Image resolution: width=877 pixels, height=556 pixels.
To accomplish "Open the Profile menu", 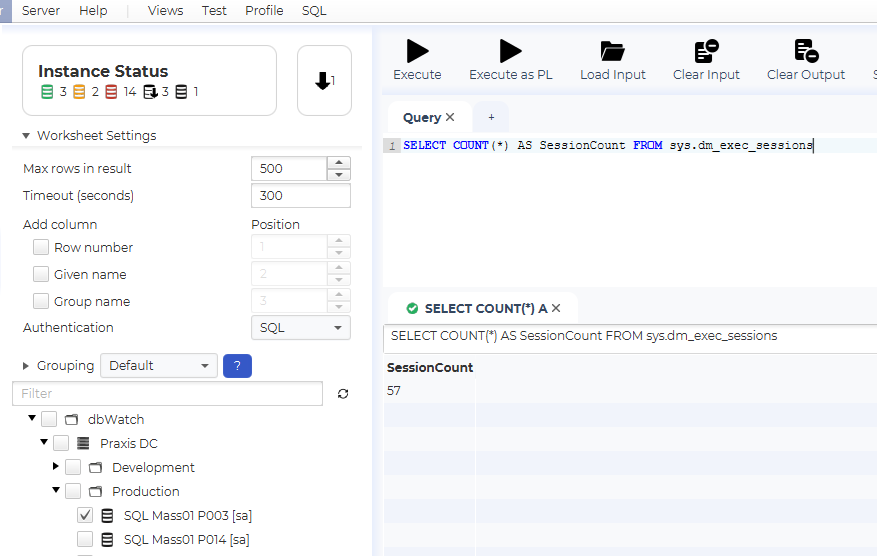I will [x=264, y=11].
